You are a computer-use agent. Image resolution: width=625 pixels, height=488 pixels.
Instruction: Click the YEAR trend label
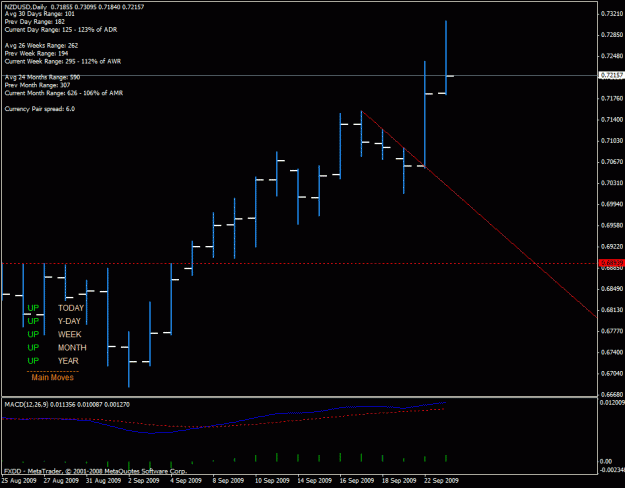click(68, 361)
